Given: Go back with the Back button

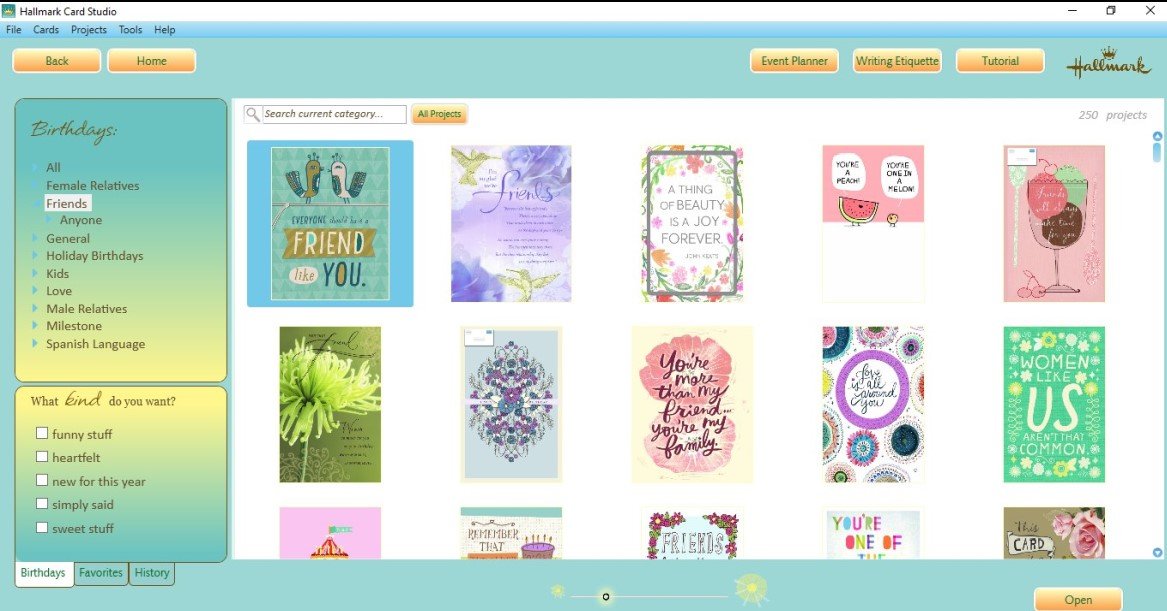Looking at the screenshot, I should pos(57,61).
